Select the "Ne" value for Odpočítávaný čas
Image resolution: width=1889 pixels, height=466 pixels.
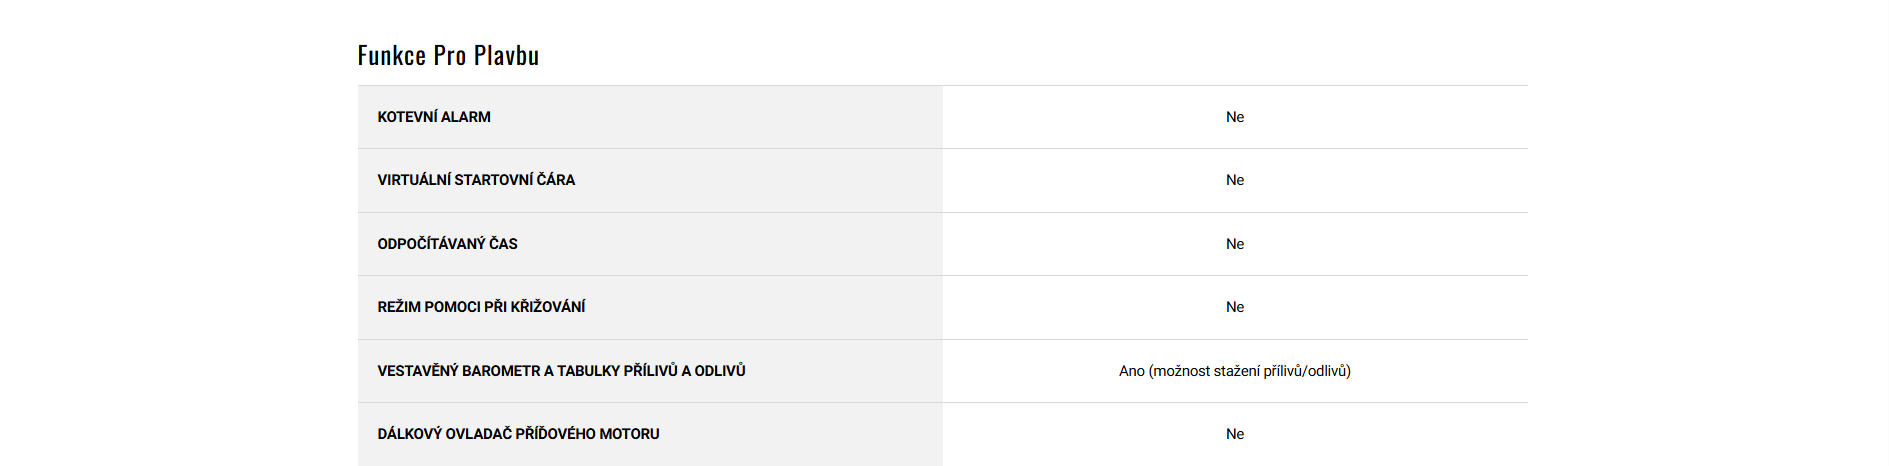pyautogui.click(x=1234, y=244)
